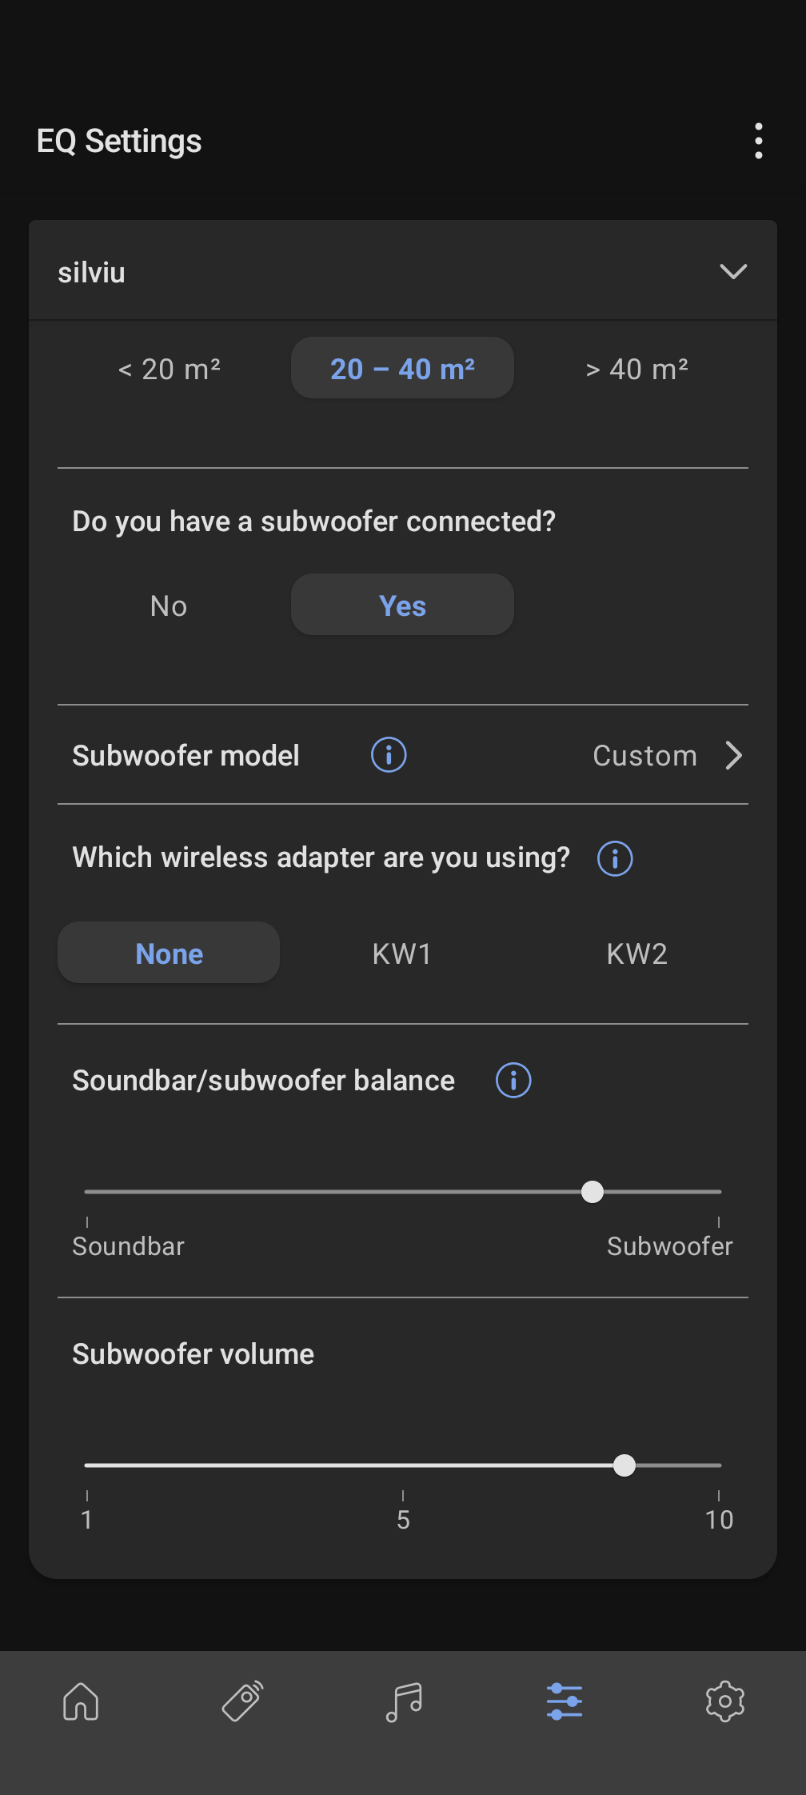Show Soundbar/subwoofer balance info
The image size is (806, 1795).
(x=514, y=1080)
